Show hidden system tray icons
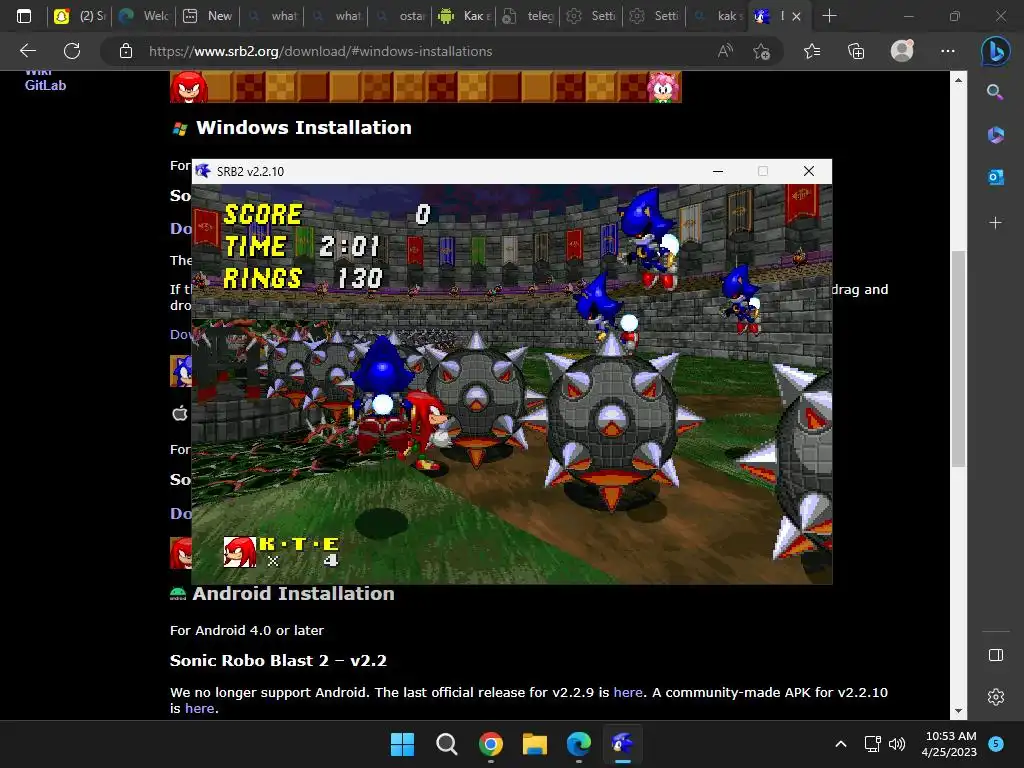 pos(841,744)
